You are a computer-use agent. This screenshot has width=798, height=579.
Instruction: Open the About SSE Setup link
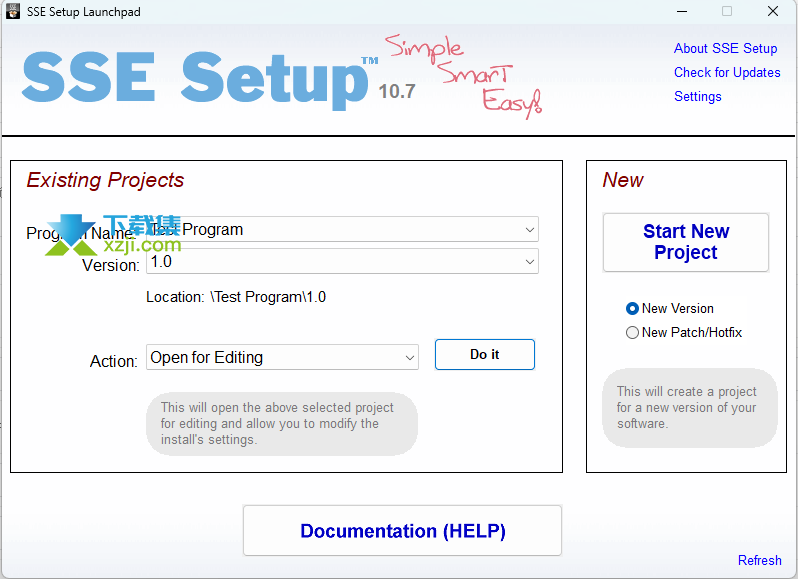(725, 48)
